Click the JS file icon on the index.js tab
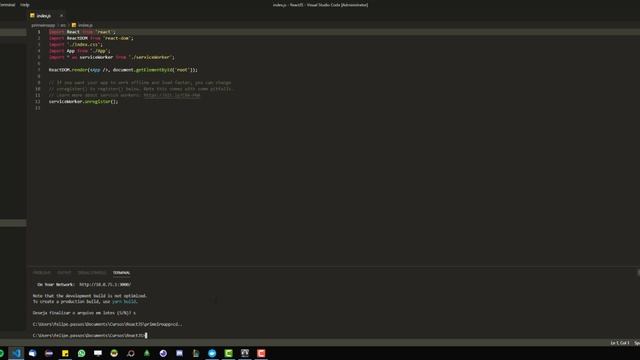The height and width of the screenshot is (360, 640). point(32,16)
